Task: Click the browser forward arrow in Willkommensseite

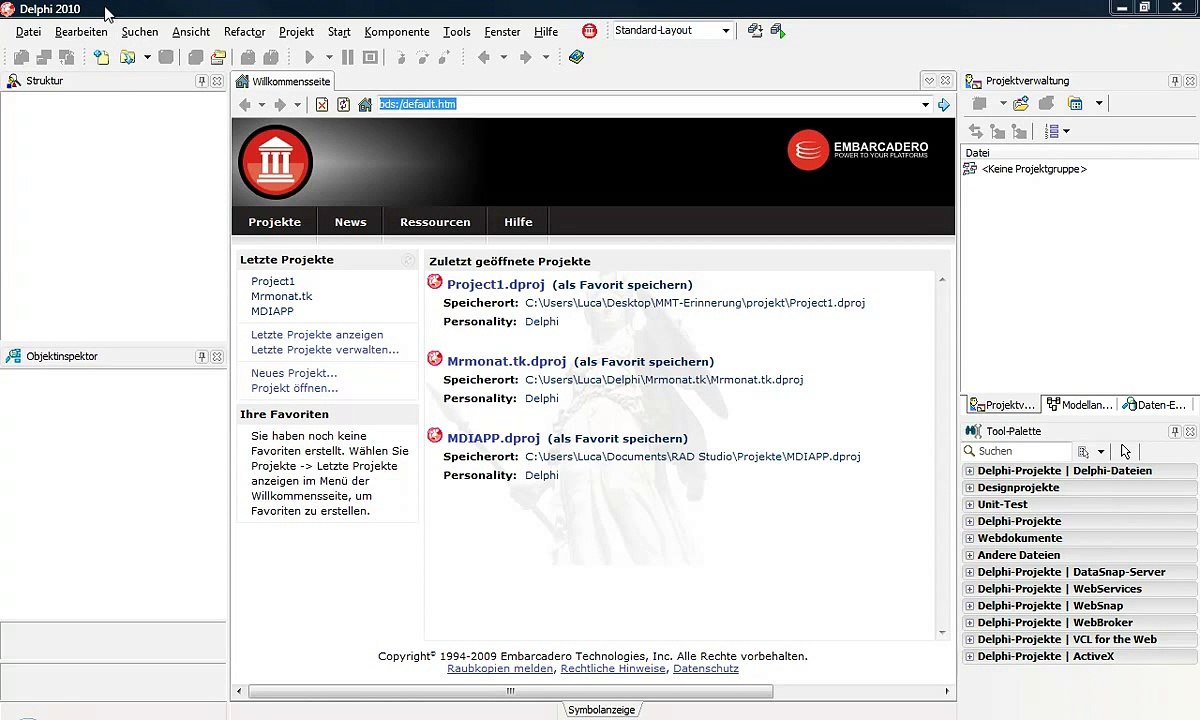Action: pyautogui.click(x=280, y=104)
